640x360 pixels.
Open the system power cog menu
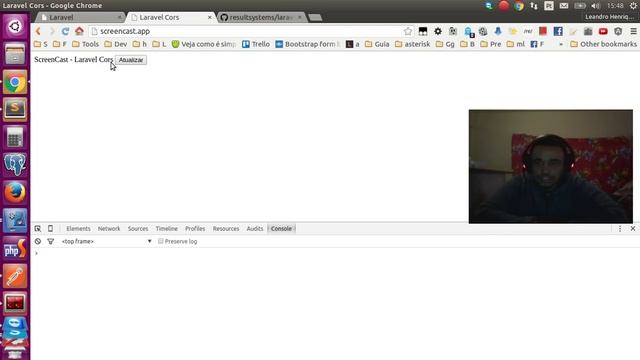[x=633, y=6]
